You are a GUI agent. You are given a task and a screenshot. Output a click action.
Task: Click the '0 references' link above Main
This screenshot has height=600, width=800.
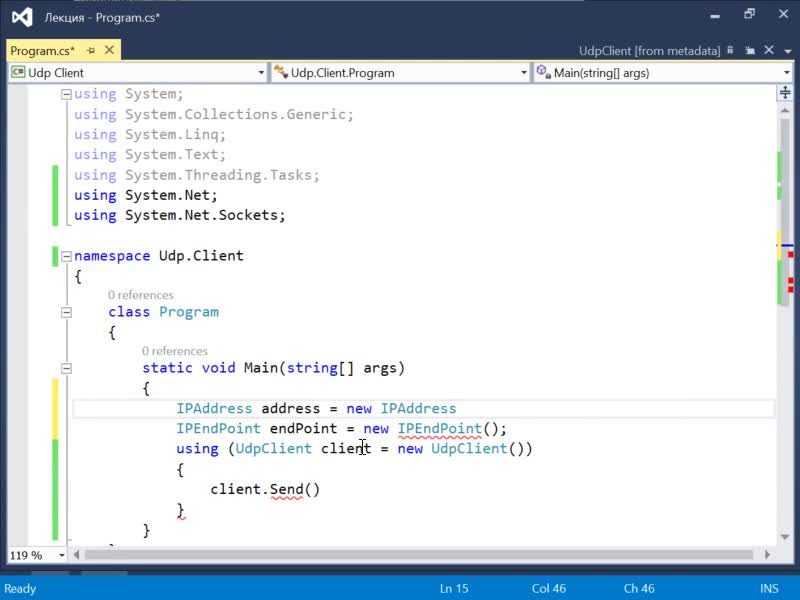[x=174, y=351]
